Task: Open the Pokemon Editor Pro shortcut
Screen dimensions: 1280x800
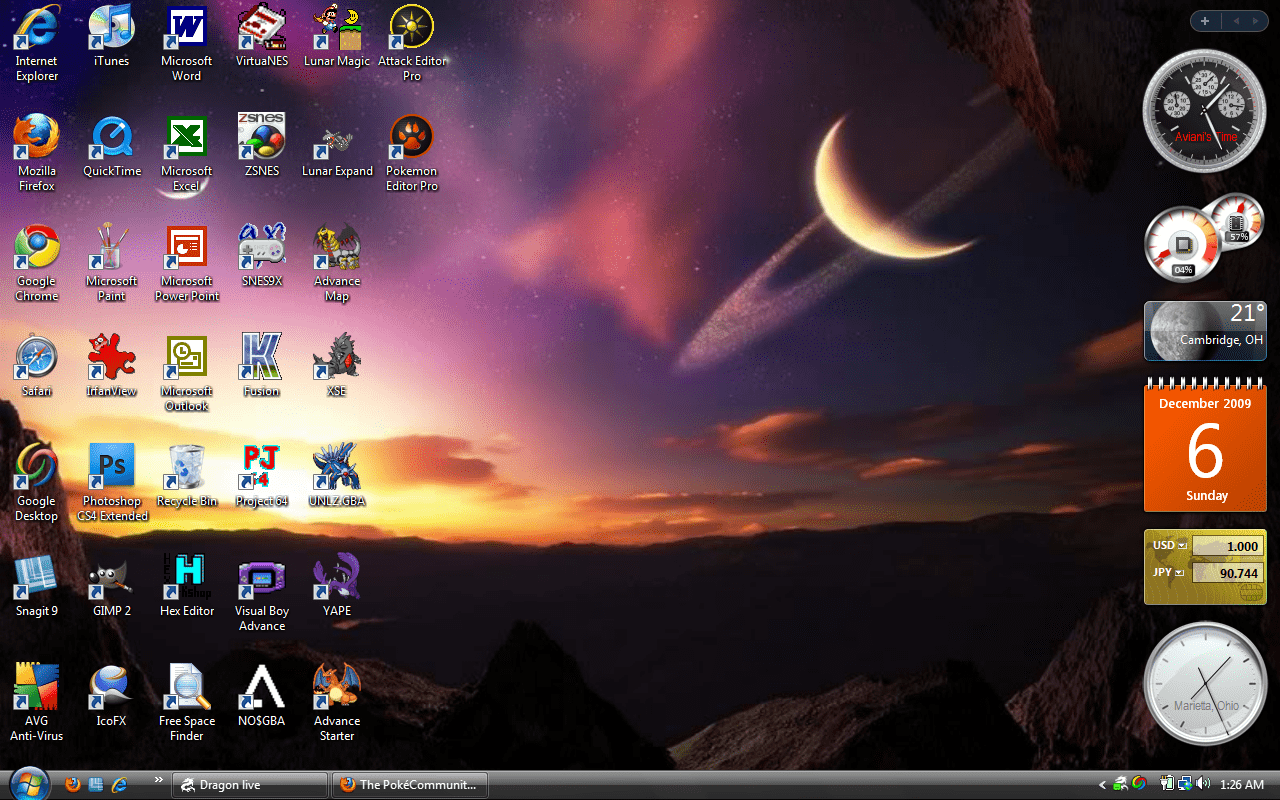Action: pos(412,153)
